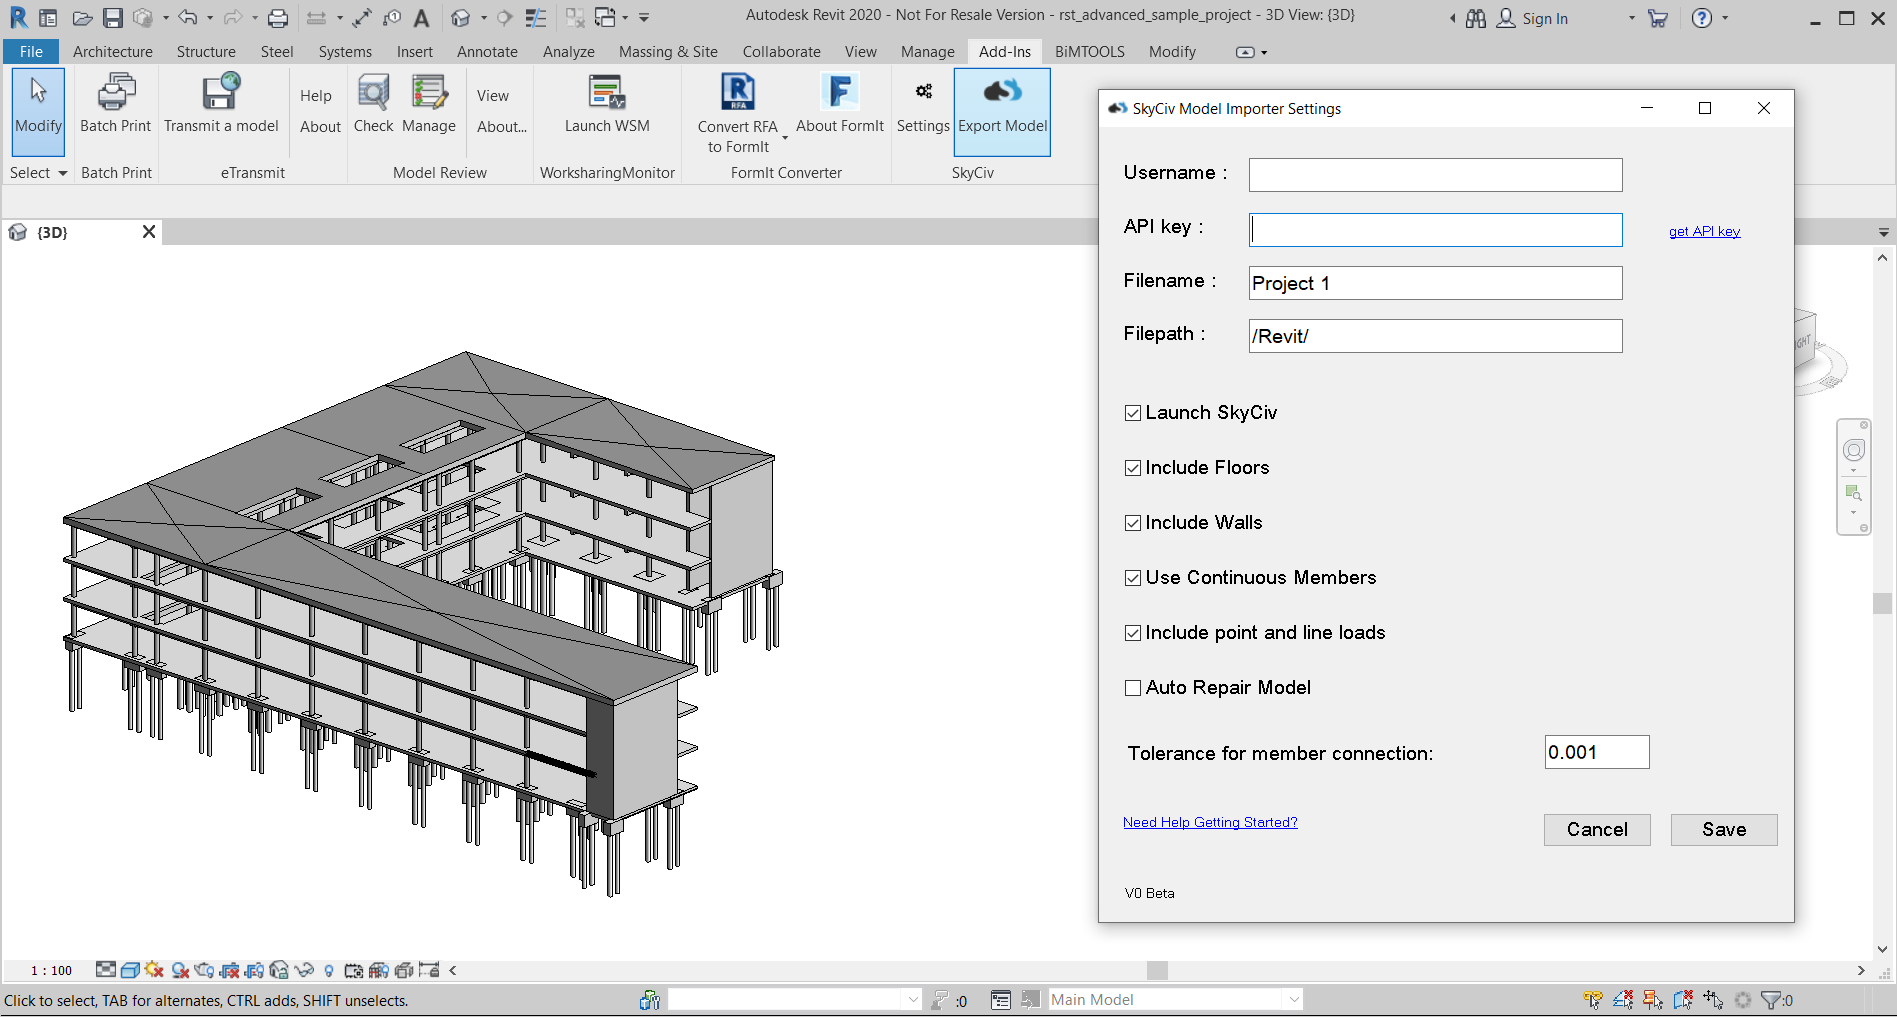Enable the Auto Repair Model checkbox
The width and height of the screenshot is (1897, 1017).
1133,688
